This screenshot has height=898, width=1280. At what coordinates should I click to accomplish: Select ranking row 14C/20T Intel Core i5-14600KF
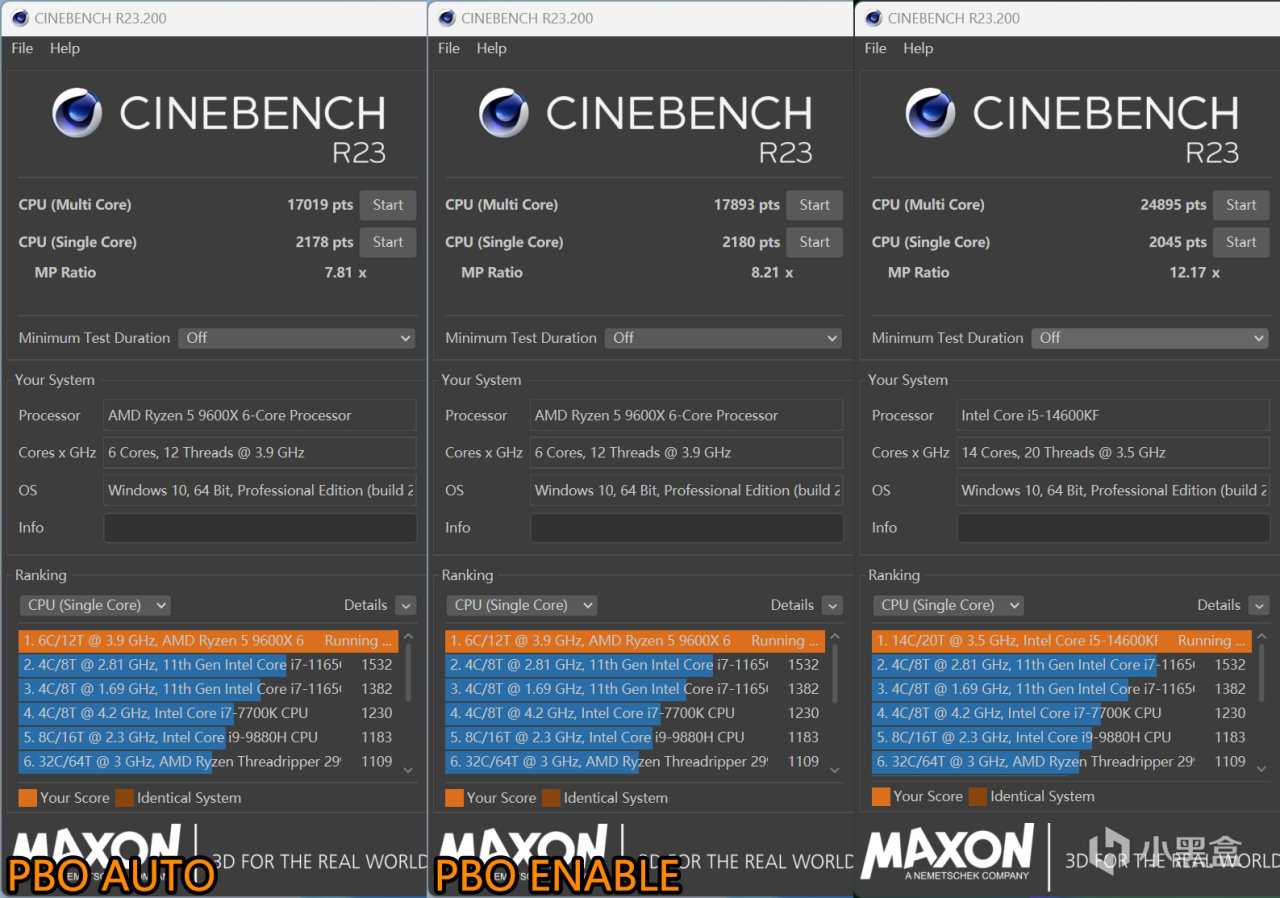1062,641
